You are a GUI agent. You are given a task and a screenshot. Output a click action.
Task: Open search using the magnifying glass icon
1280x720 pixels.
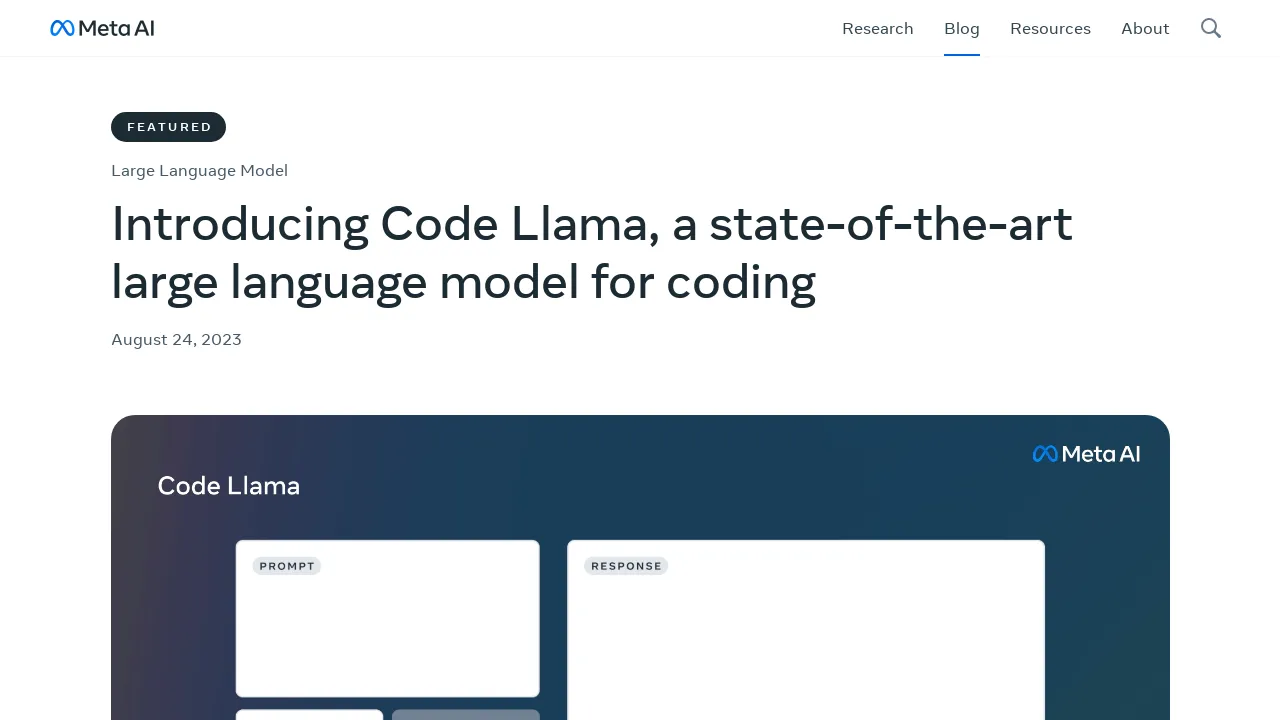click(x=1210, y=28)
